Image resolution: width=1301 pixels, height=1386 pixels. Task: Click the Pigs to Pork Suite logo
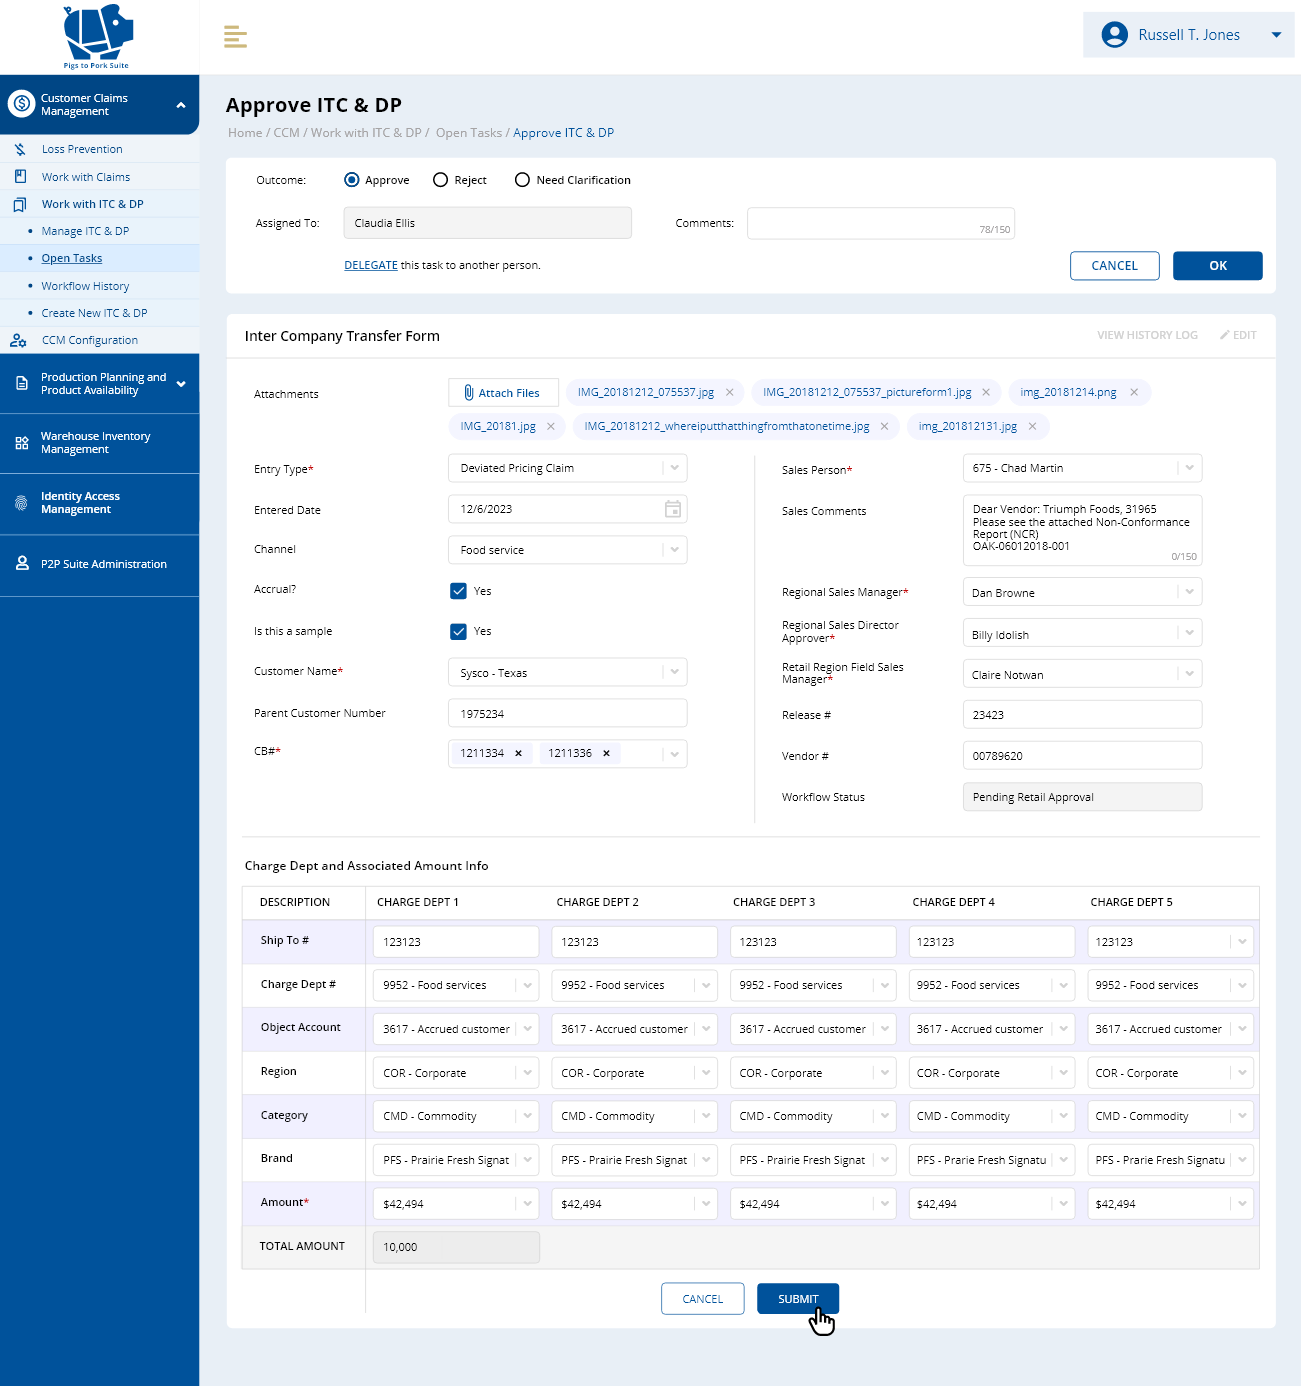pos(98,36)
